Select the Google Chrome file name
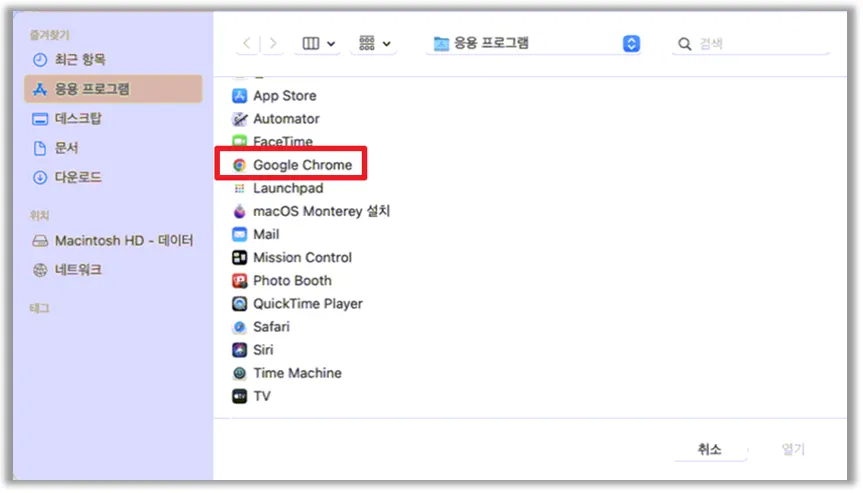 [302, 165]
